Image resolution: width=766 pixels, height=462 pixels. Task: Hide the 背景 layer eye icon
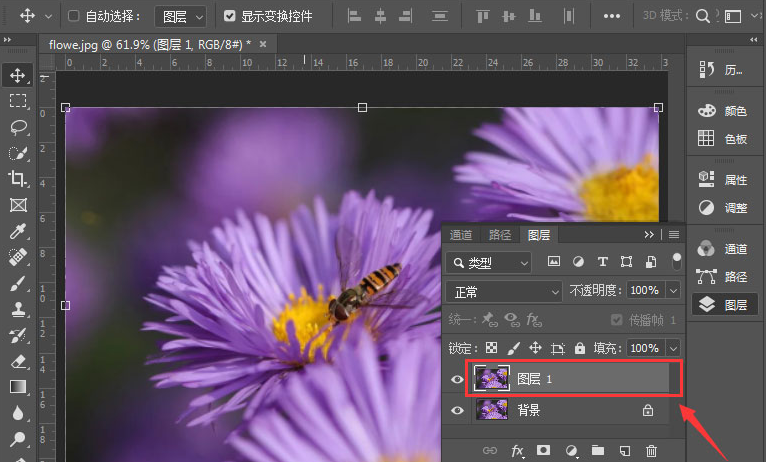(x=457, y=410)
